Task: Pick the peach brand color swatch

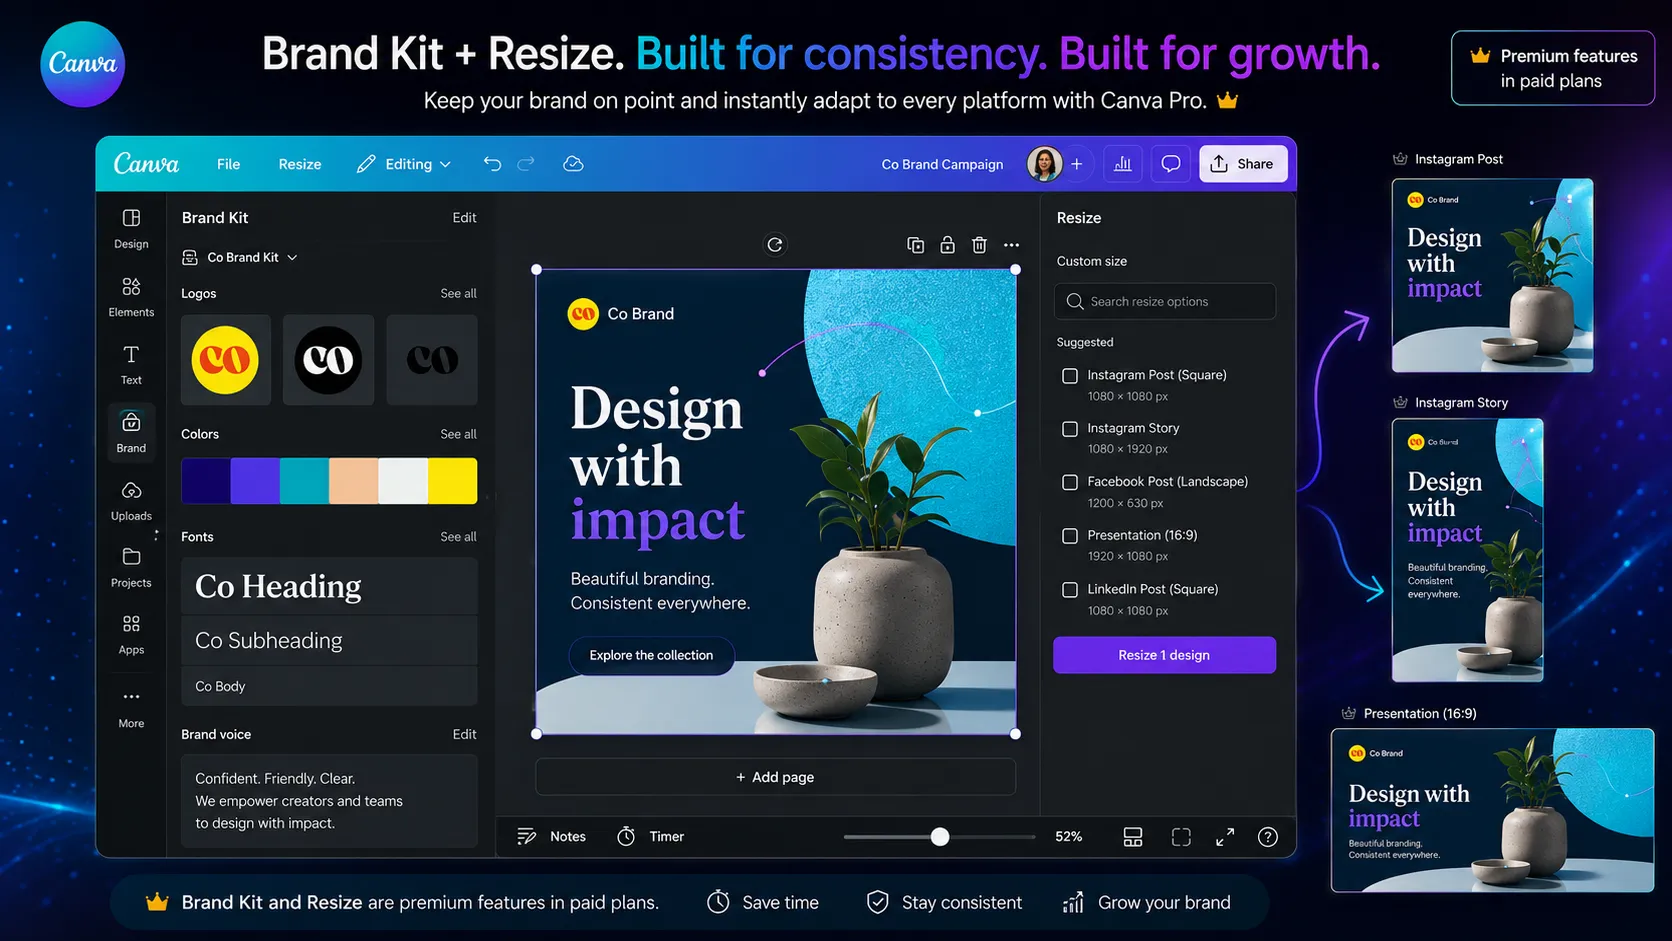Action: coord(354,481)
